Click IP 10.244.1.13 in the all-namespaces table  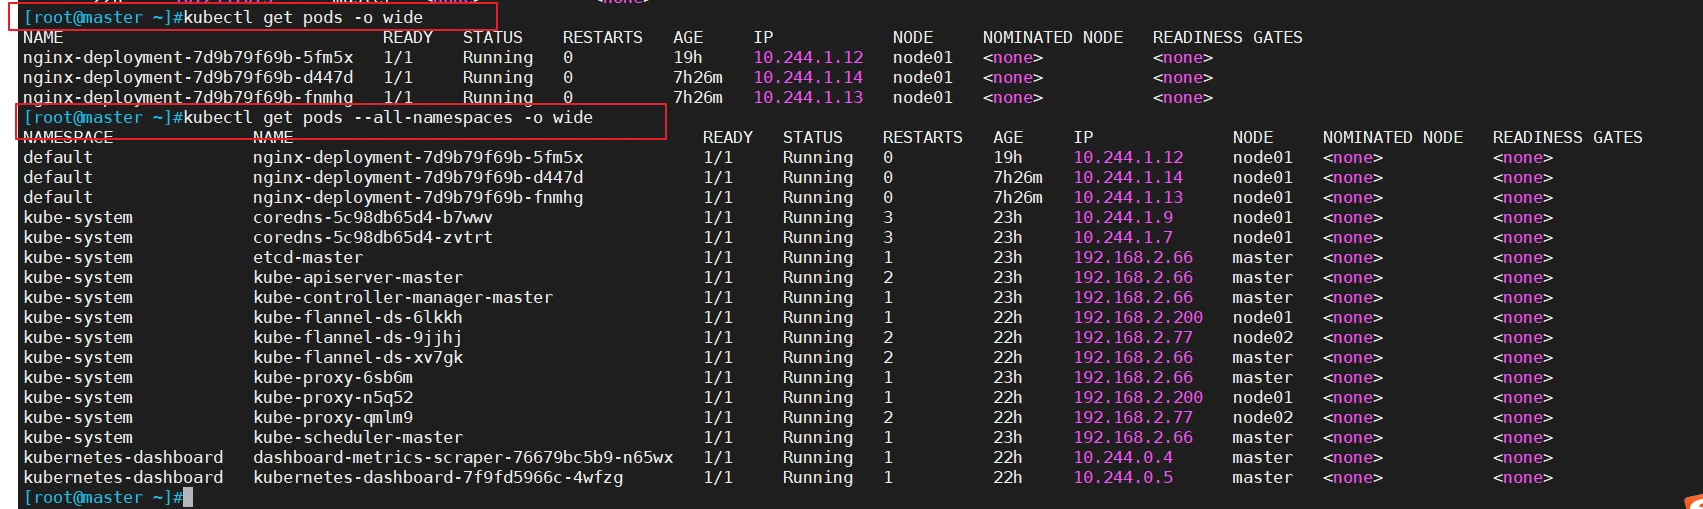1128,197
